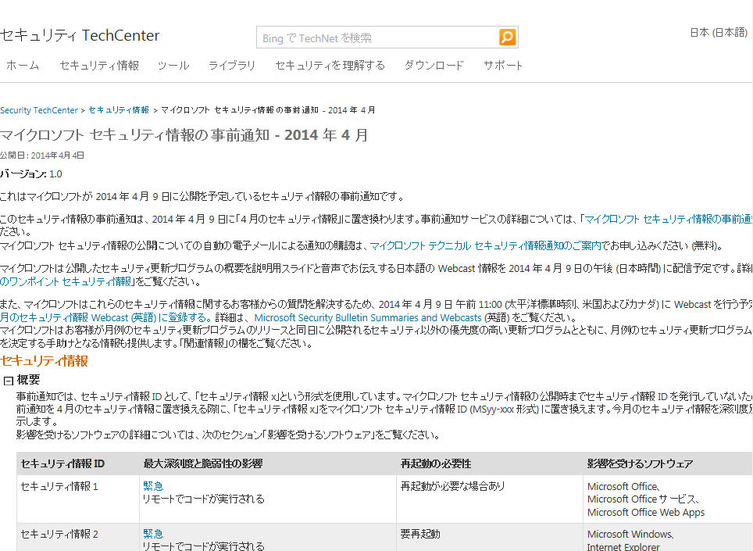Select the セキュリティ情報 2 table cell
This screenshot has height=551, width=753.
pyautogui.click(x=78, y=537)
